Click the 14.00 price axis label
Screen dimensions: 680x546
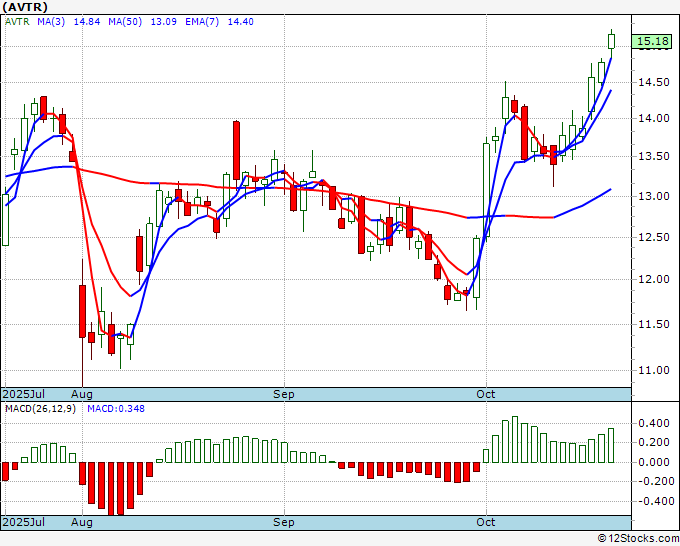coord(654,118)
